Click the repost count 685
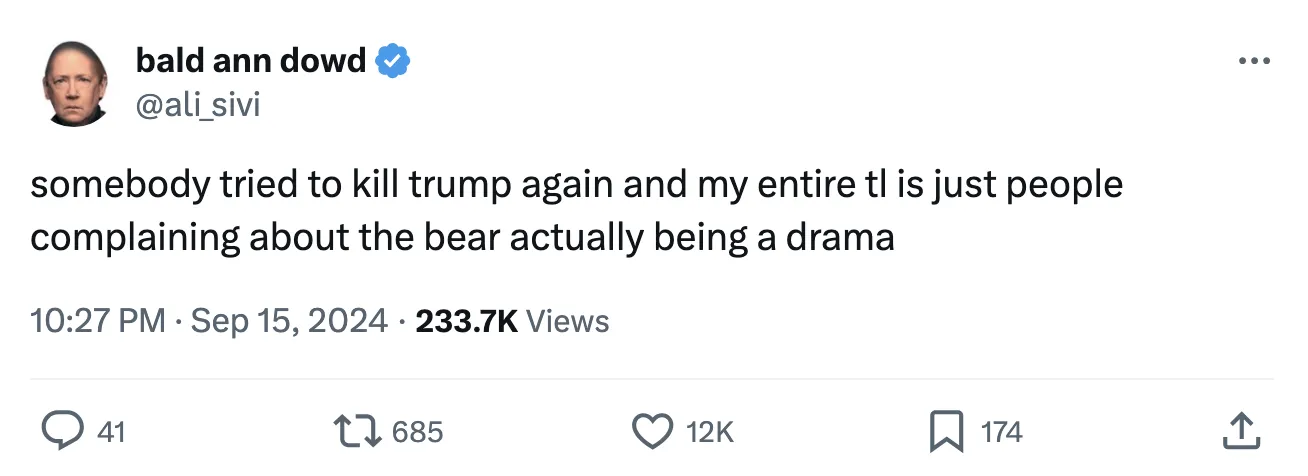This screenshot has height=476, width=1308. coord(417,432)
